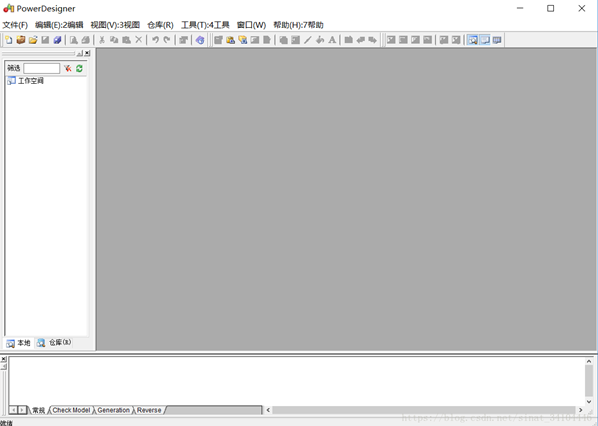Toggle the highlighted browser view toolbar button
598x426 pixels.
click(473, 40)
